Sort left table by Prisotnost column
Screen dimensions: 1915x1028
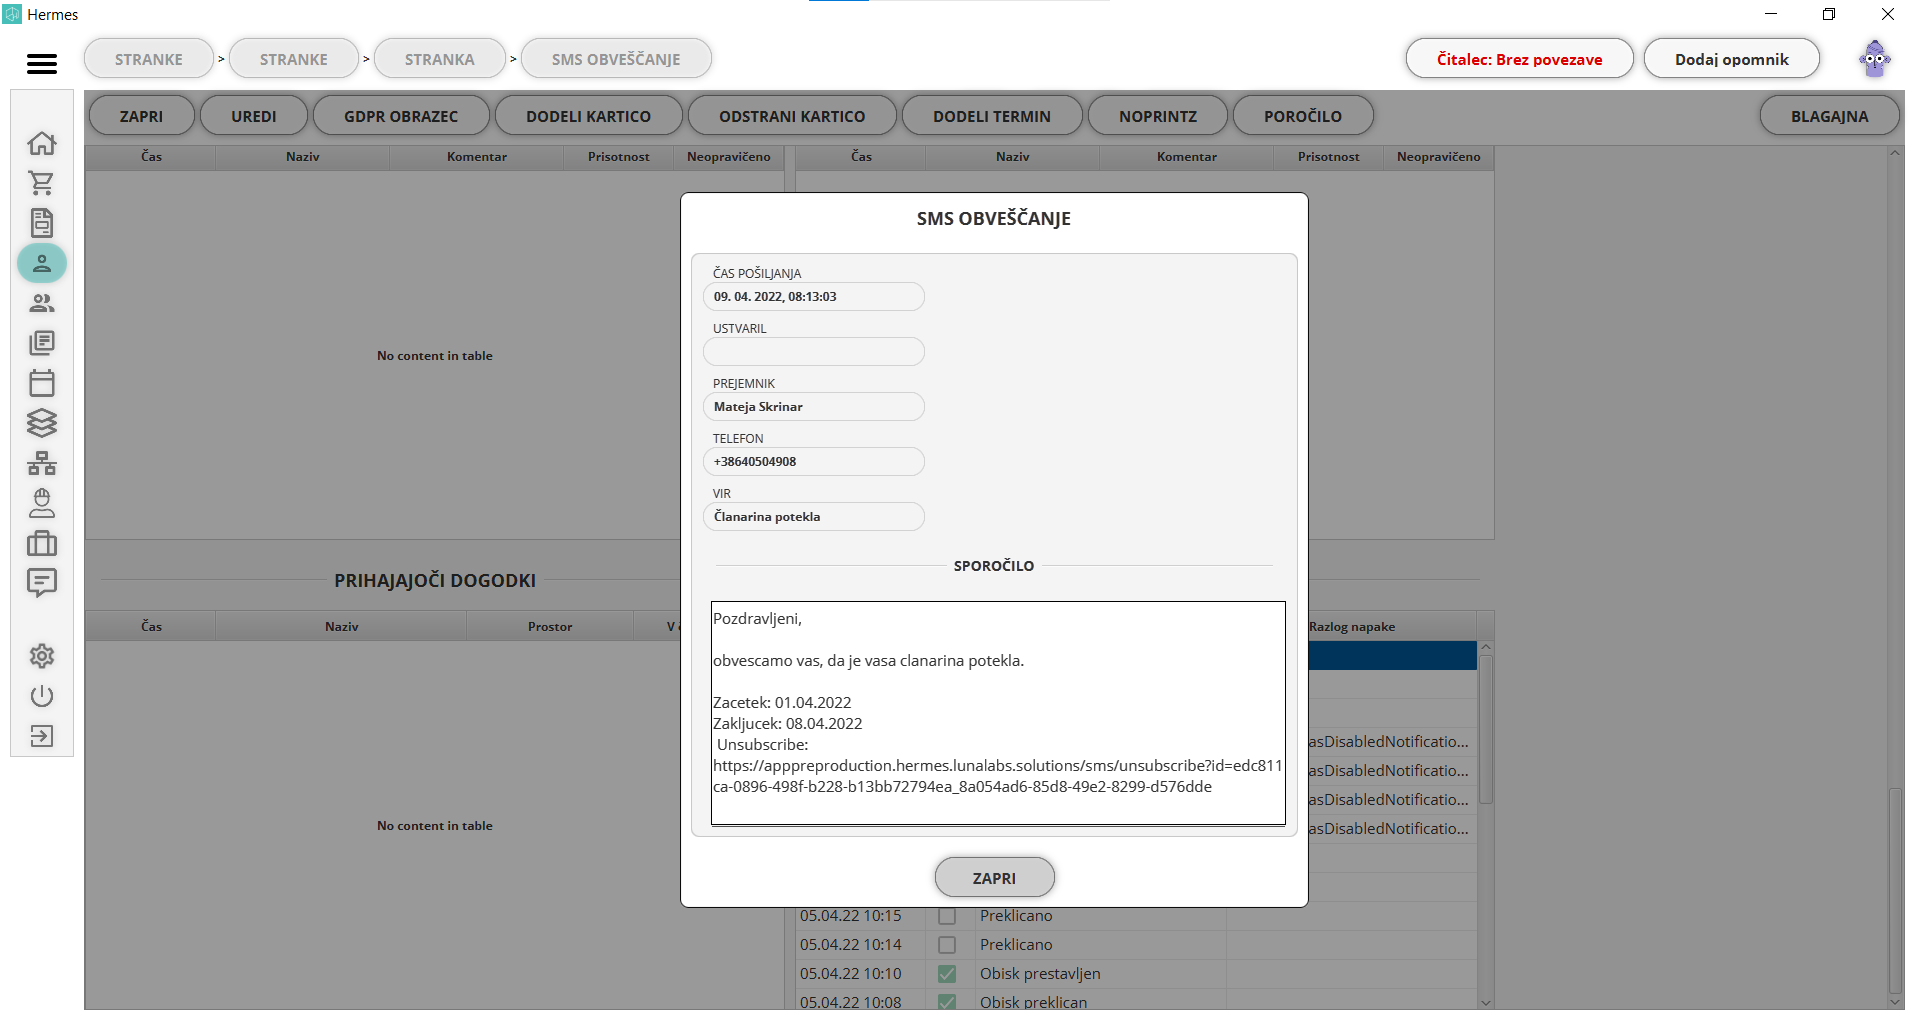[x=619, y=157]
